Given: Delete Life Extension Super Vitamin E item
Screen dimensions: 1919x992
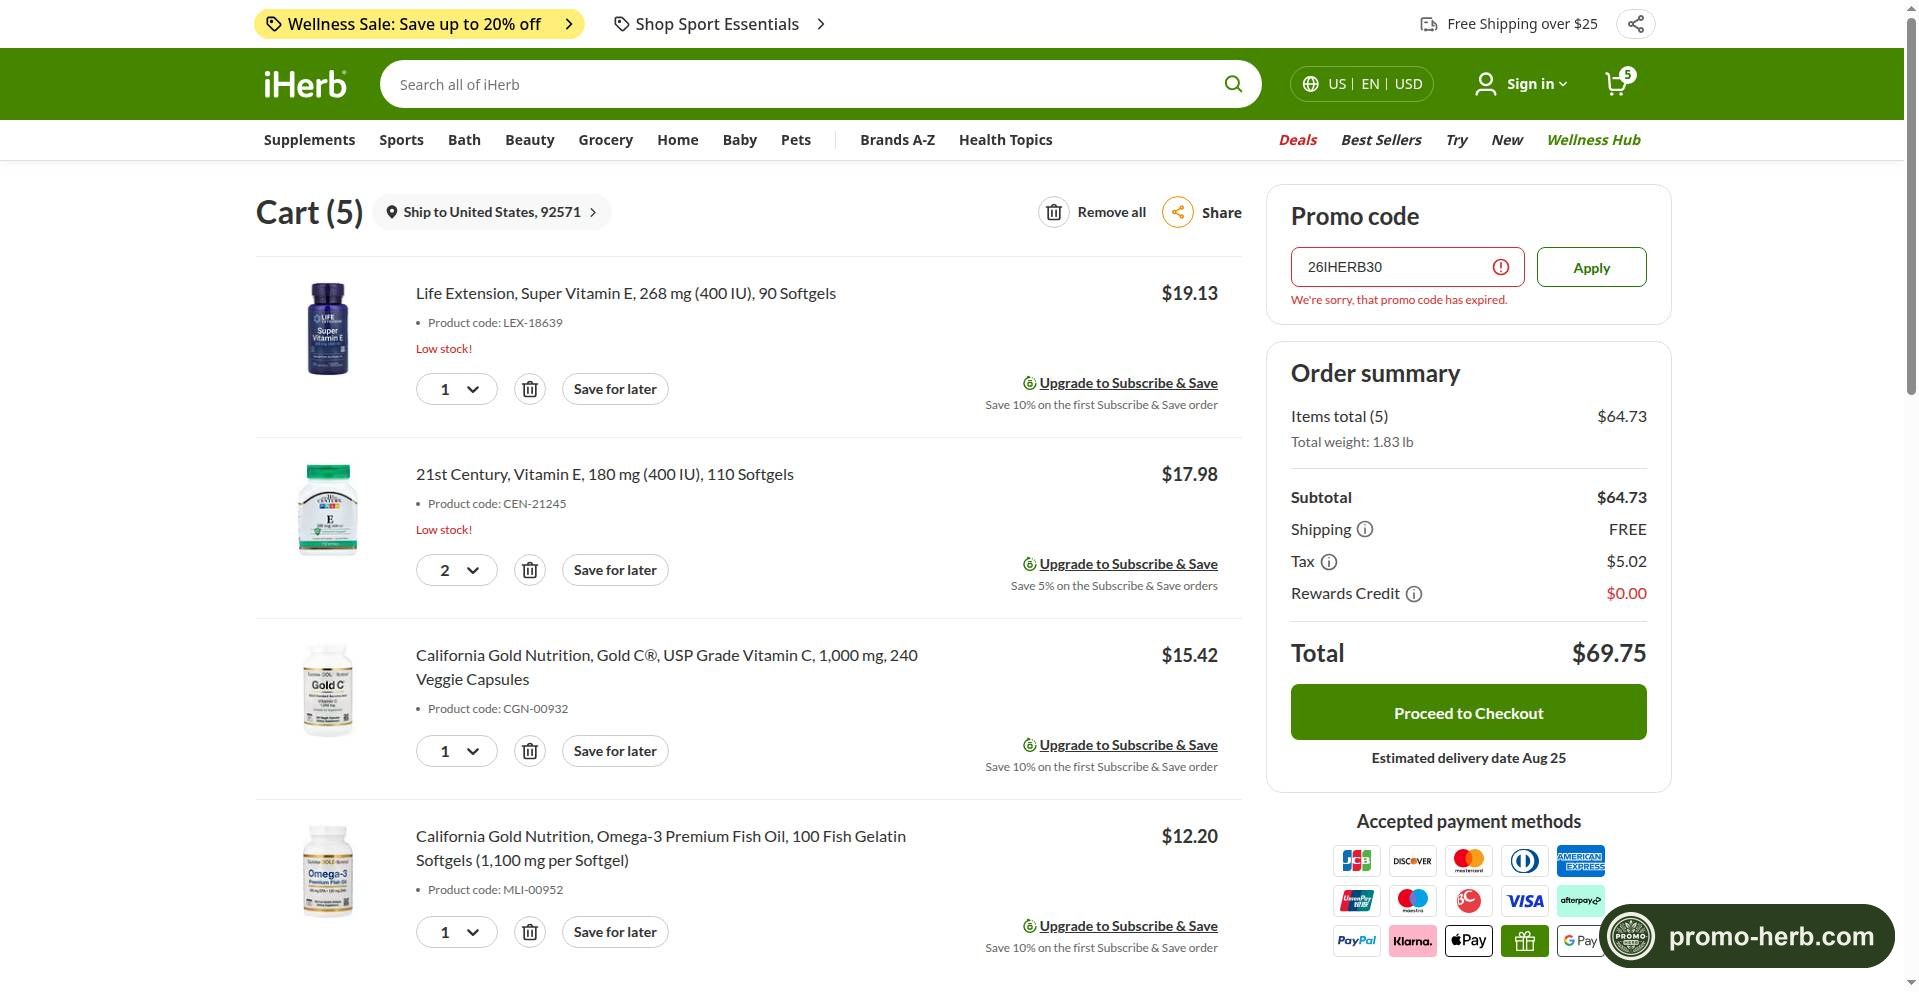Looking at the screenshot, I should 530,389.
